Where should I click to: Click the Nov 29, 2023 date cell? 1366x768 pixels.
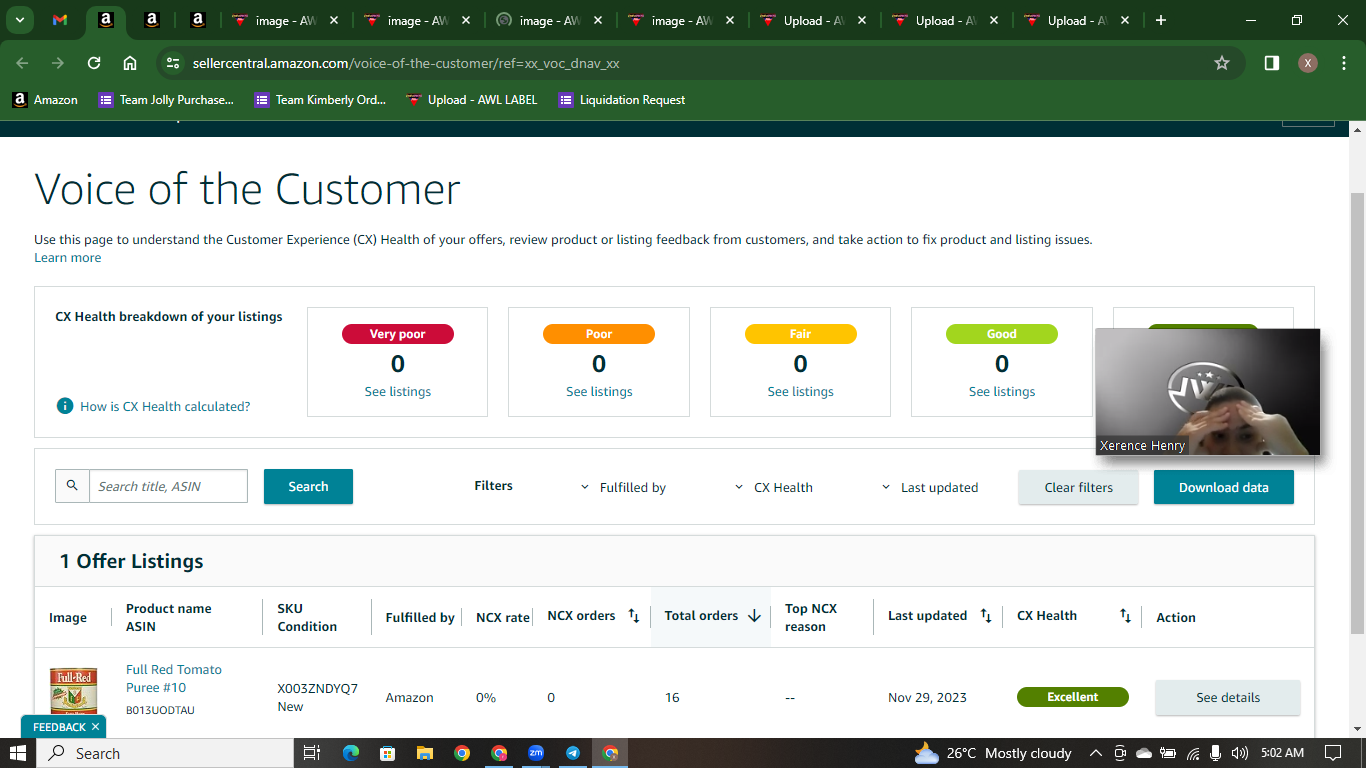click(927, 697)
